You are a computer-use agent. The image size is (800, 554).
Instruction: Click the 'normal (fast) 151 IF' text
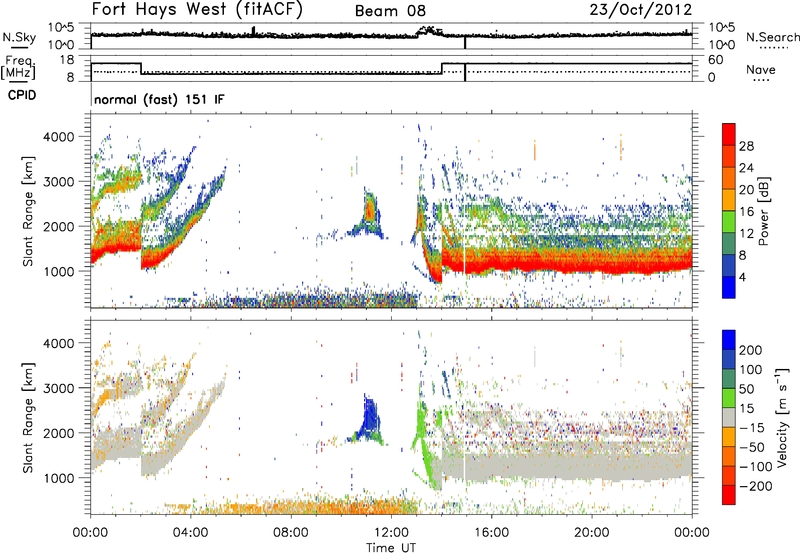(x=159, y=100)
